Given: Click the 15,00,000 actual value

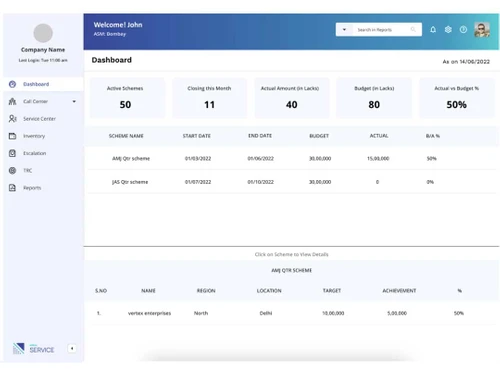Looking at the screenshot, I should point(378,158).
